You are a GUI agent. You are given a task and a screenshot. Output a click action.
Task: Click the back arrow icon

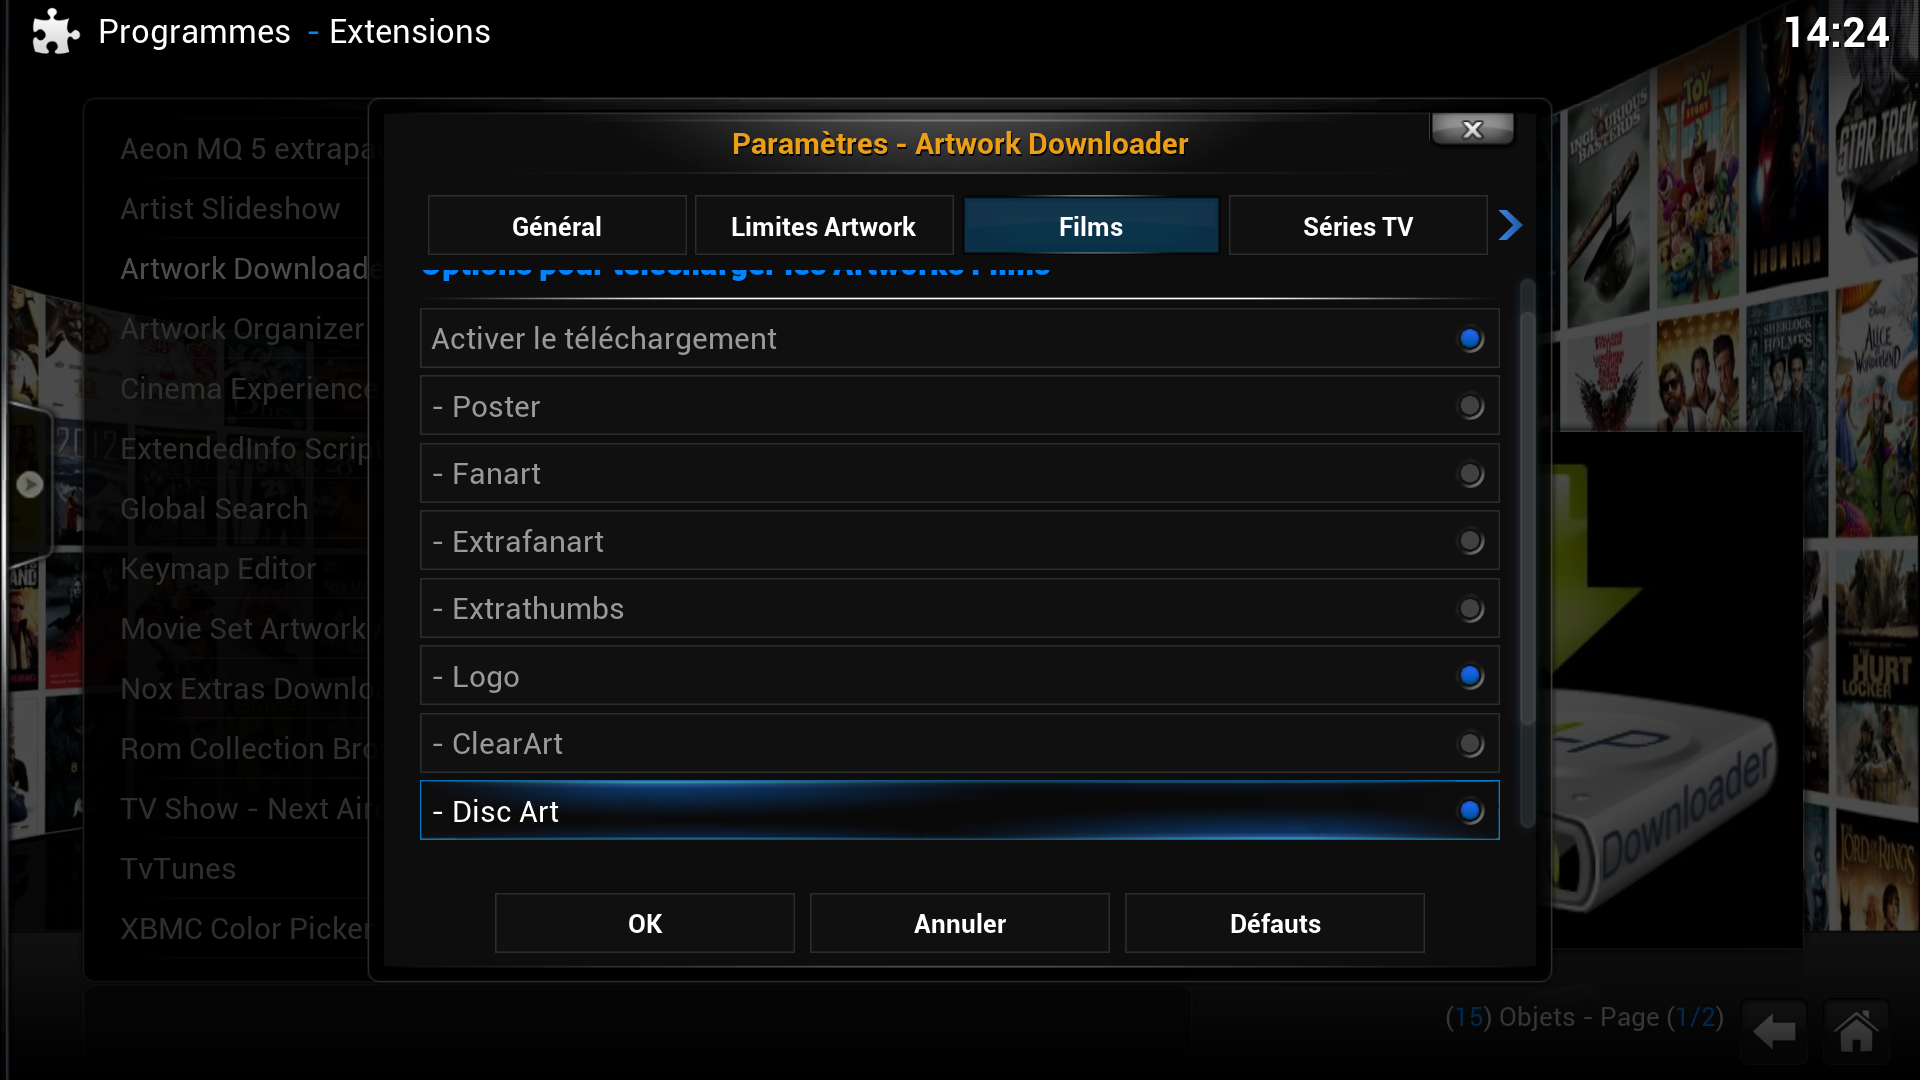[1774, 1031]
